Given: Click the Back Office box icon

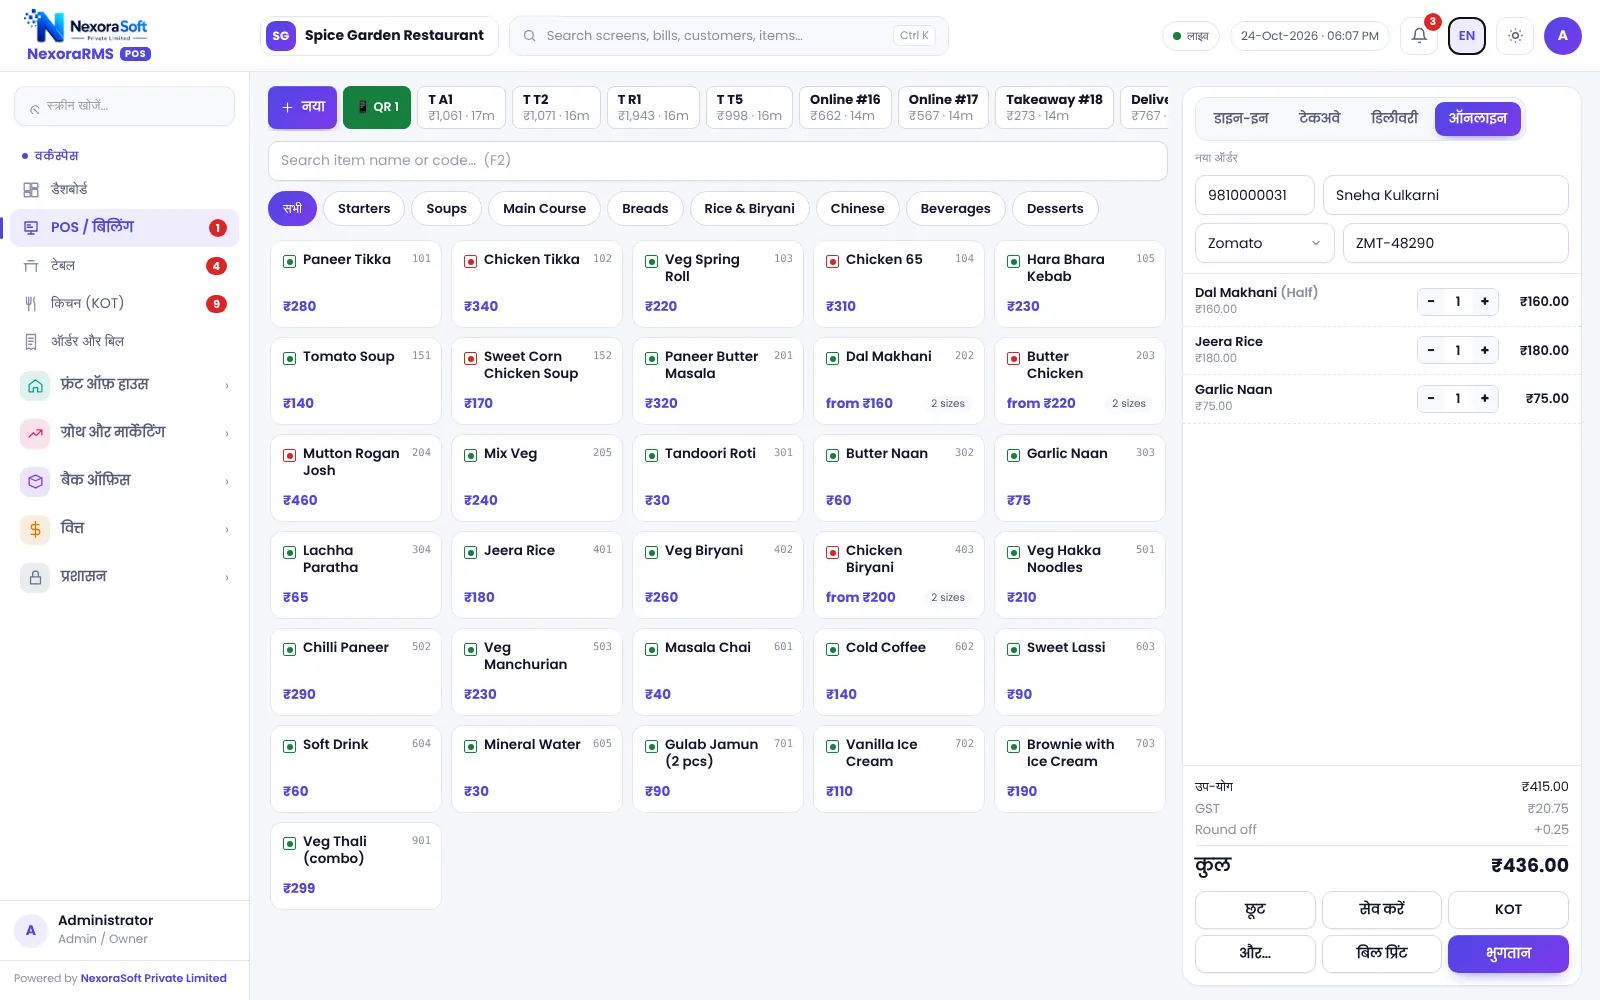Looking at the screenshot, I should click(35, 481).
